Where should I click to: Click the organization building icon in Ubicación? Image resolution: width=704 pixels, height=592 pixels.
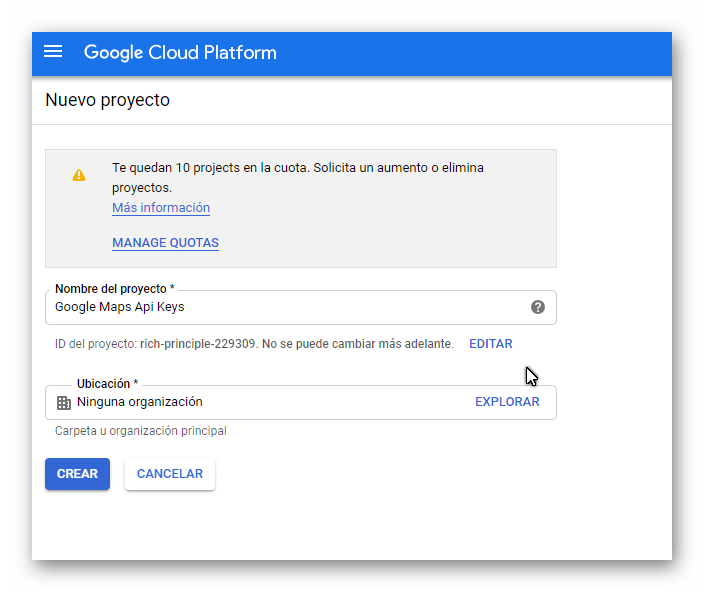(x=63, y=403)
